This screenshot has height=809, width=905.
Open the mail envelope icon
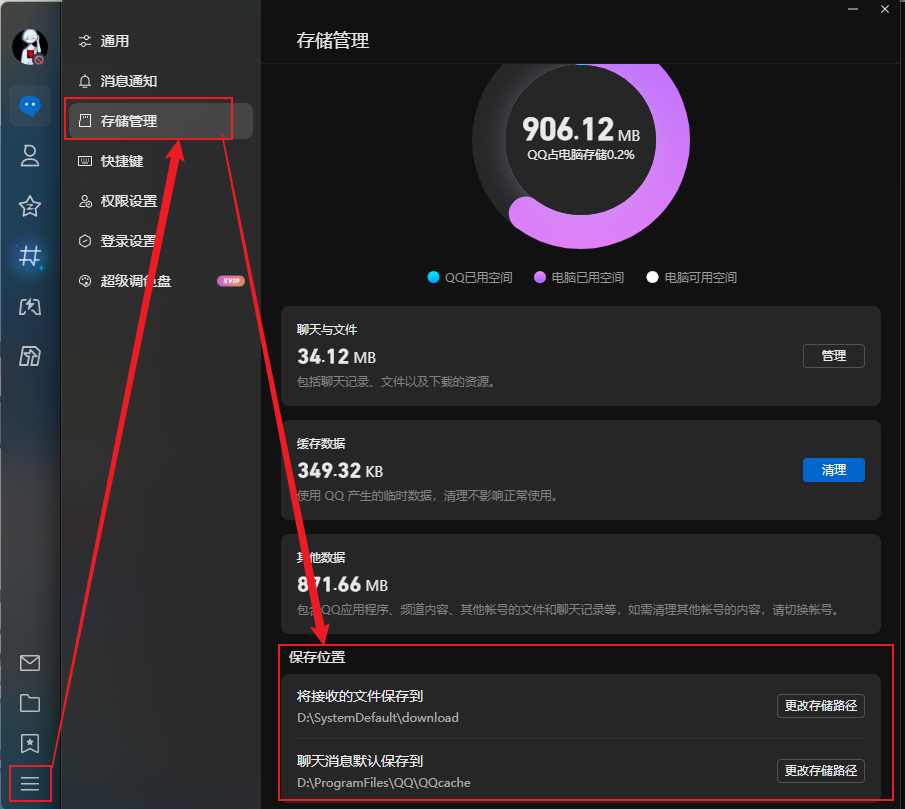pyautogui.click(x=30, y=663)
